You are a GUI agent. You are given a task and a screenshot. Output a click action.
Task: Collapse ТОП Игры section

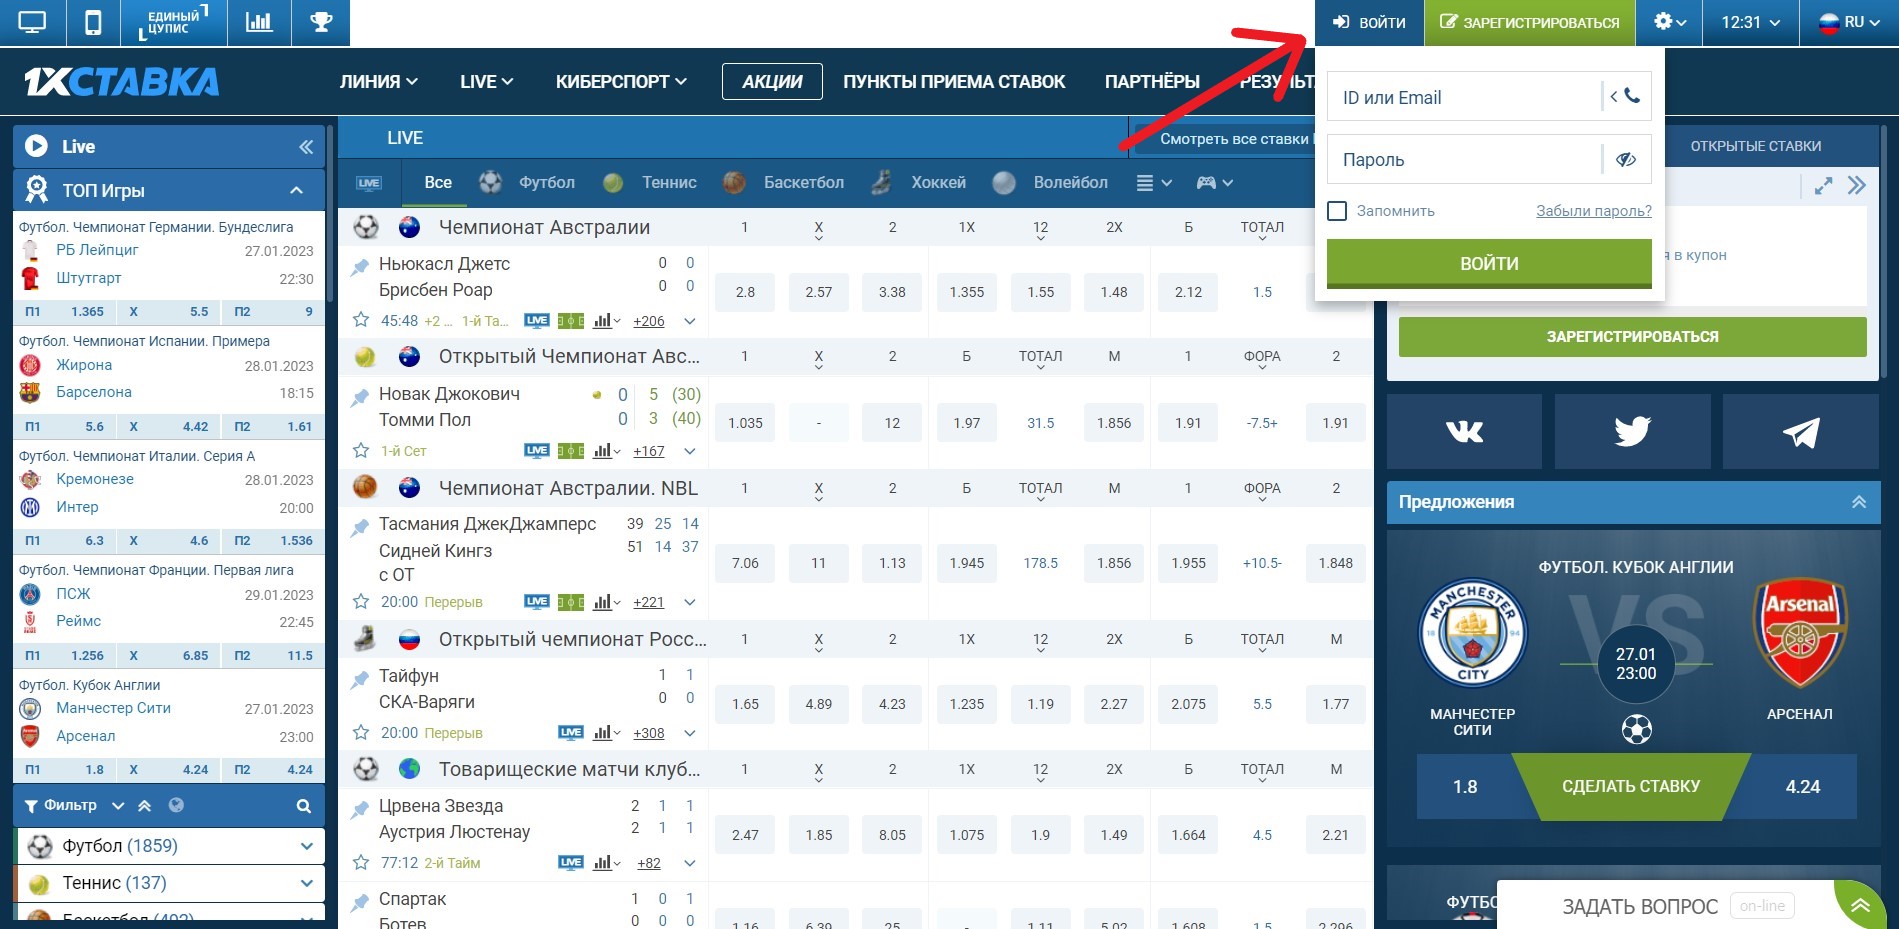click(x=297, y=190)
